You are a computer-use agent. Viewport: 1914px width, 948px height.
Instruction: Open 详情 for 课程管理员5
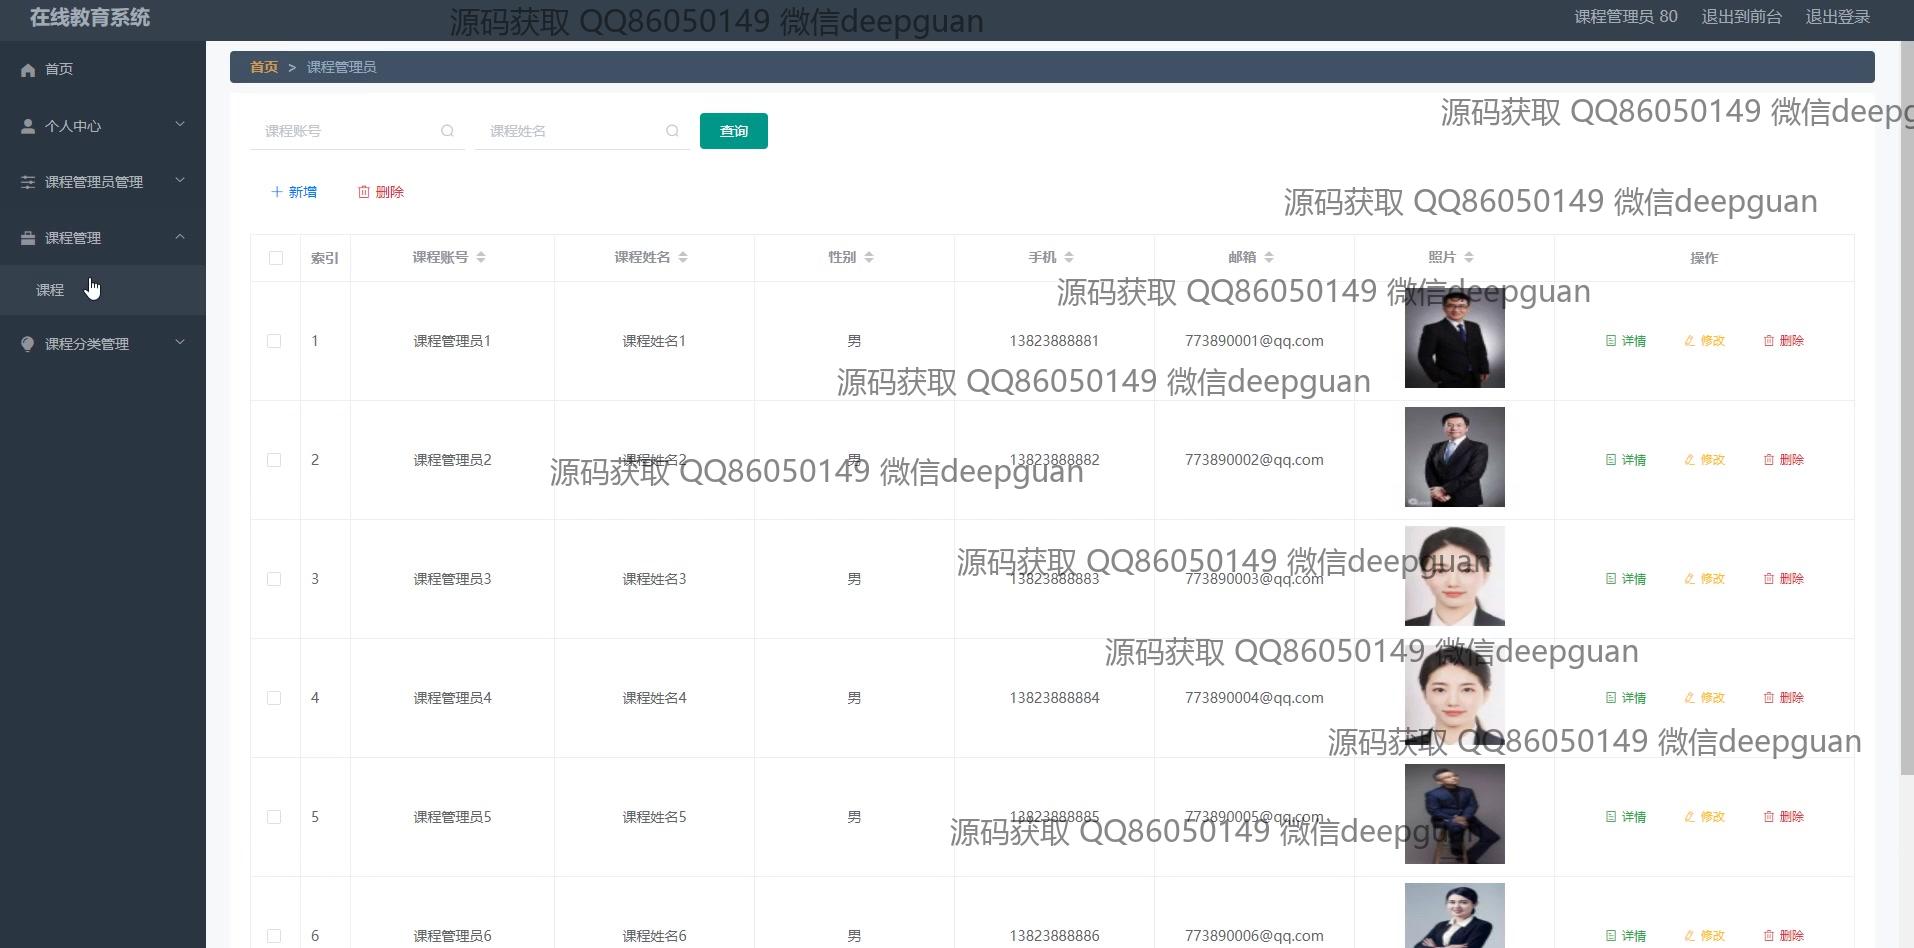coord(1626,817)
